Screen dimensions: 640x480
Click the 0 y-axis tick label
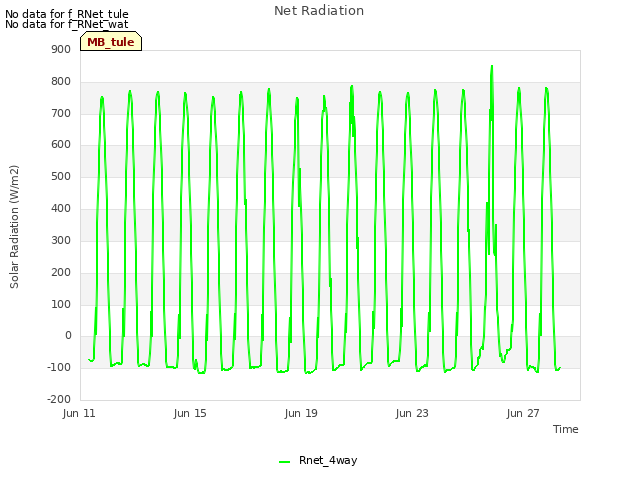[68, 336]
